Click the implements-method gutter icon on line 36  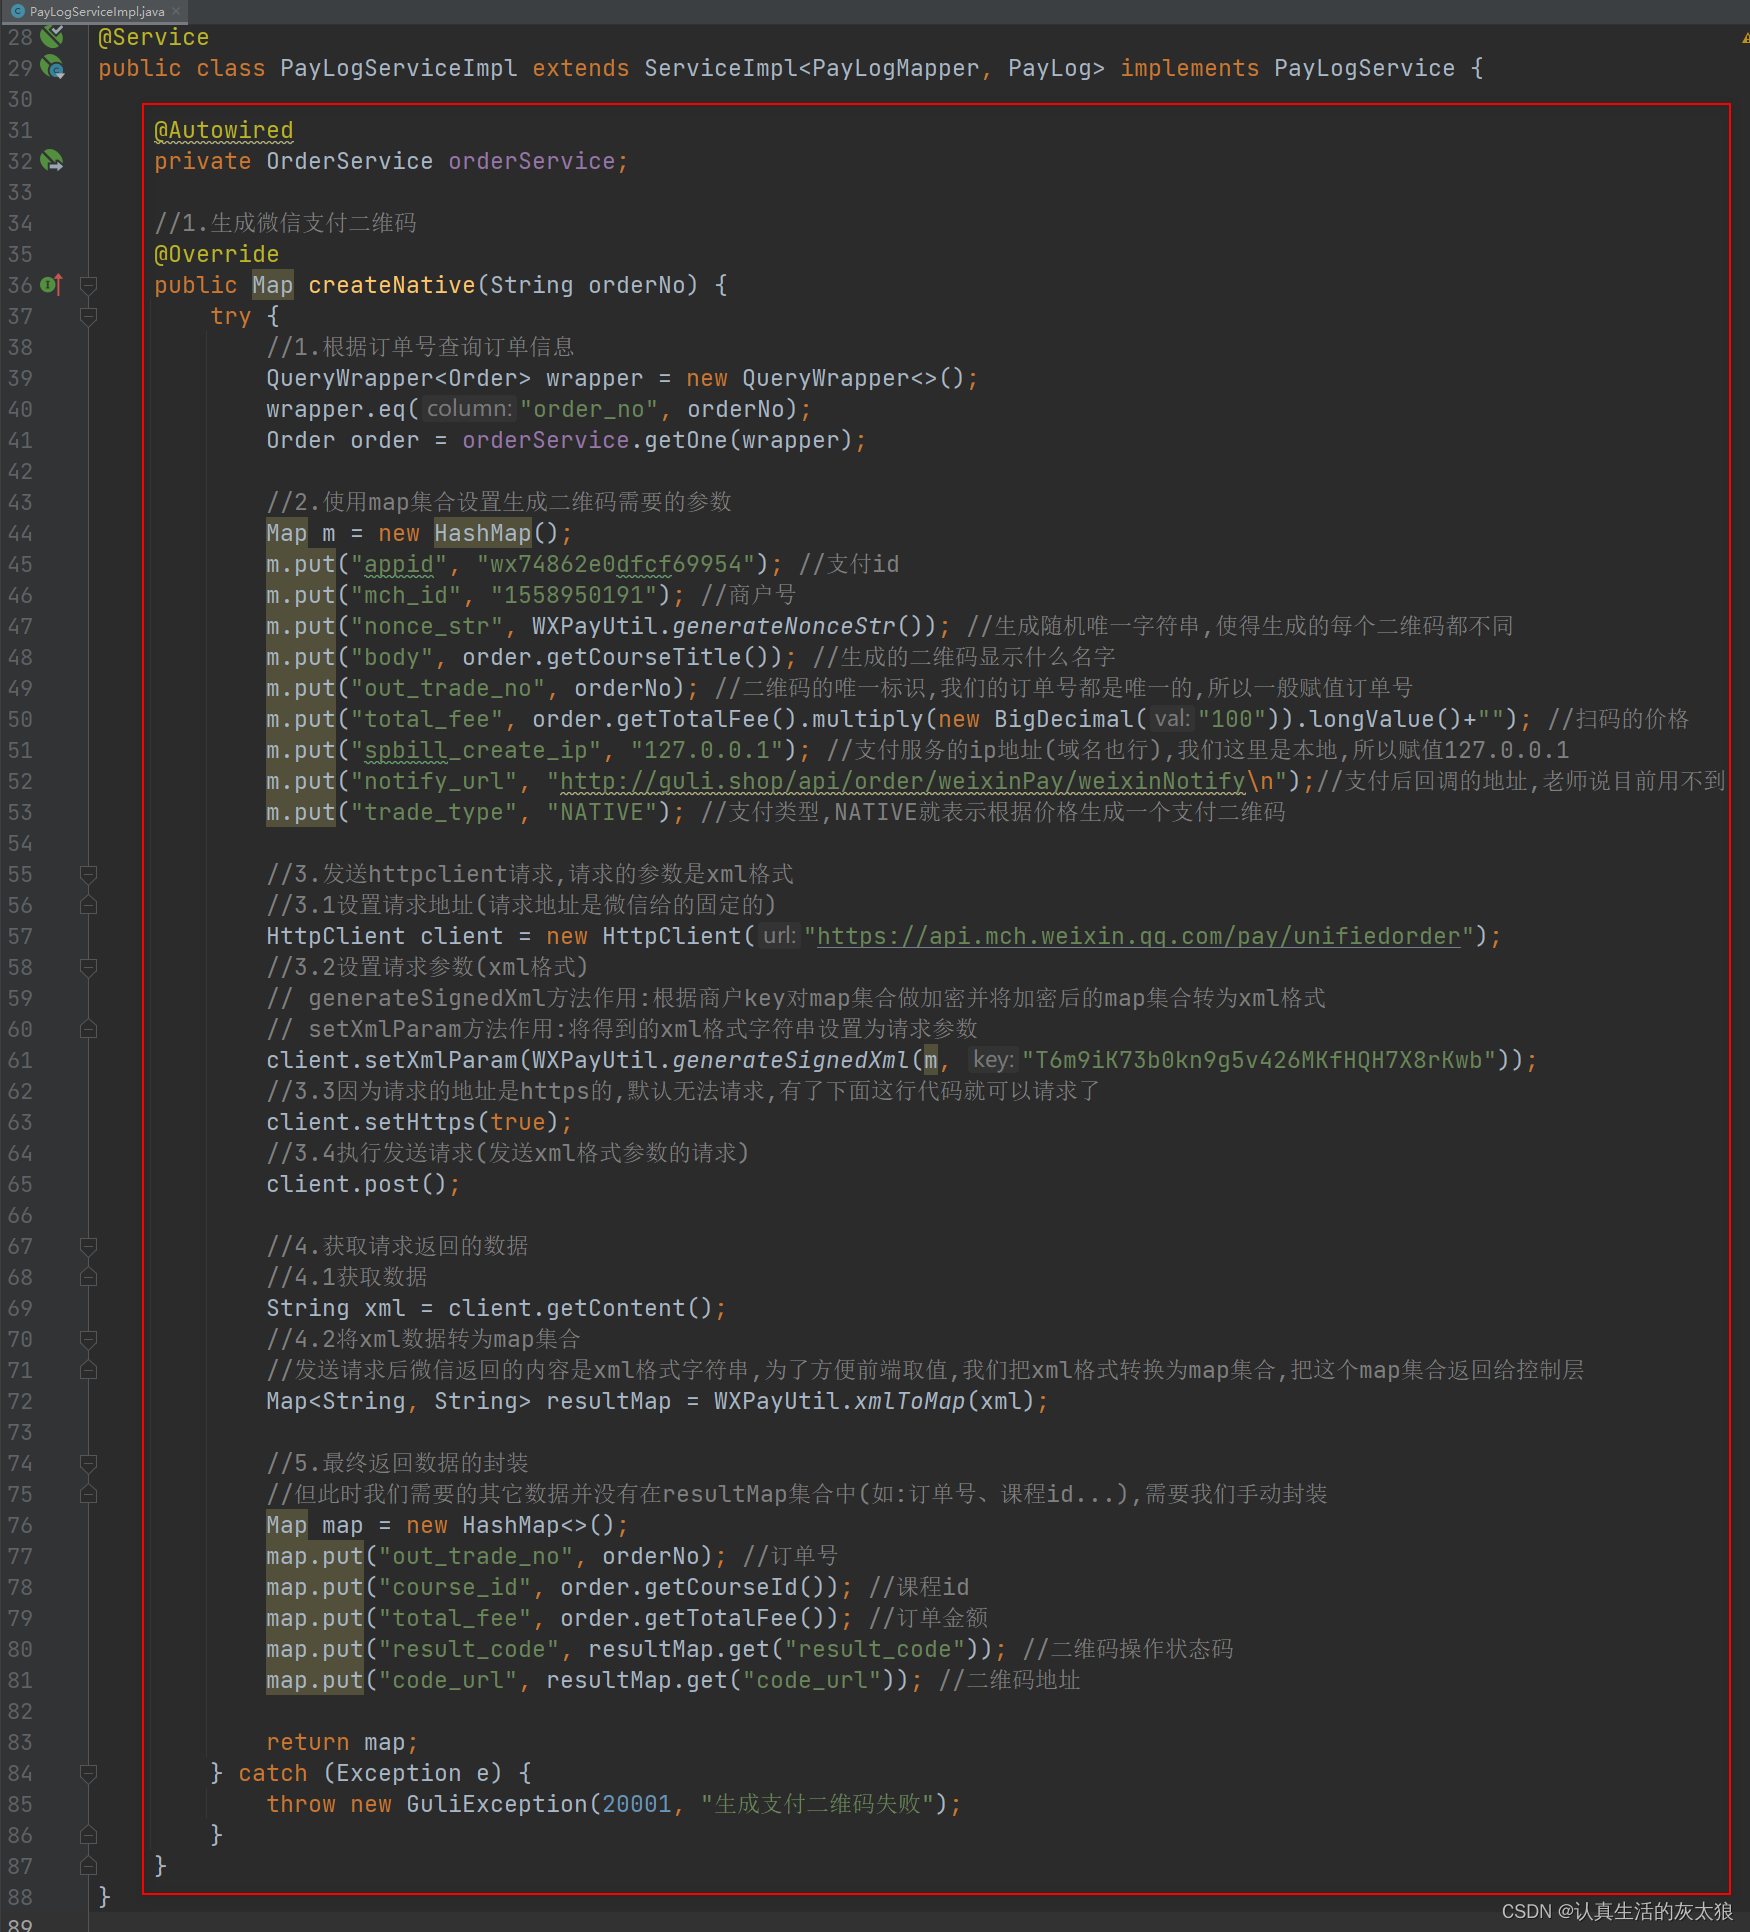(52, 285)
